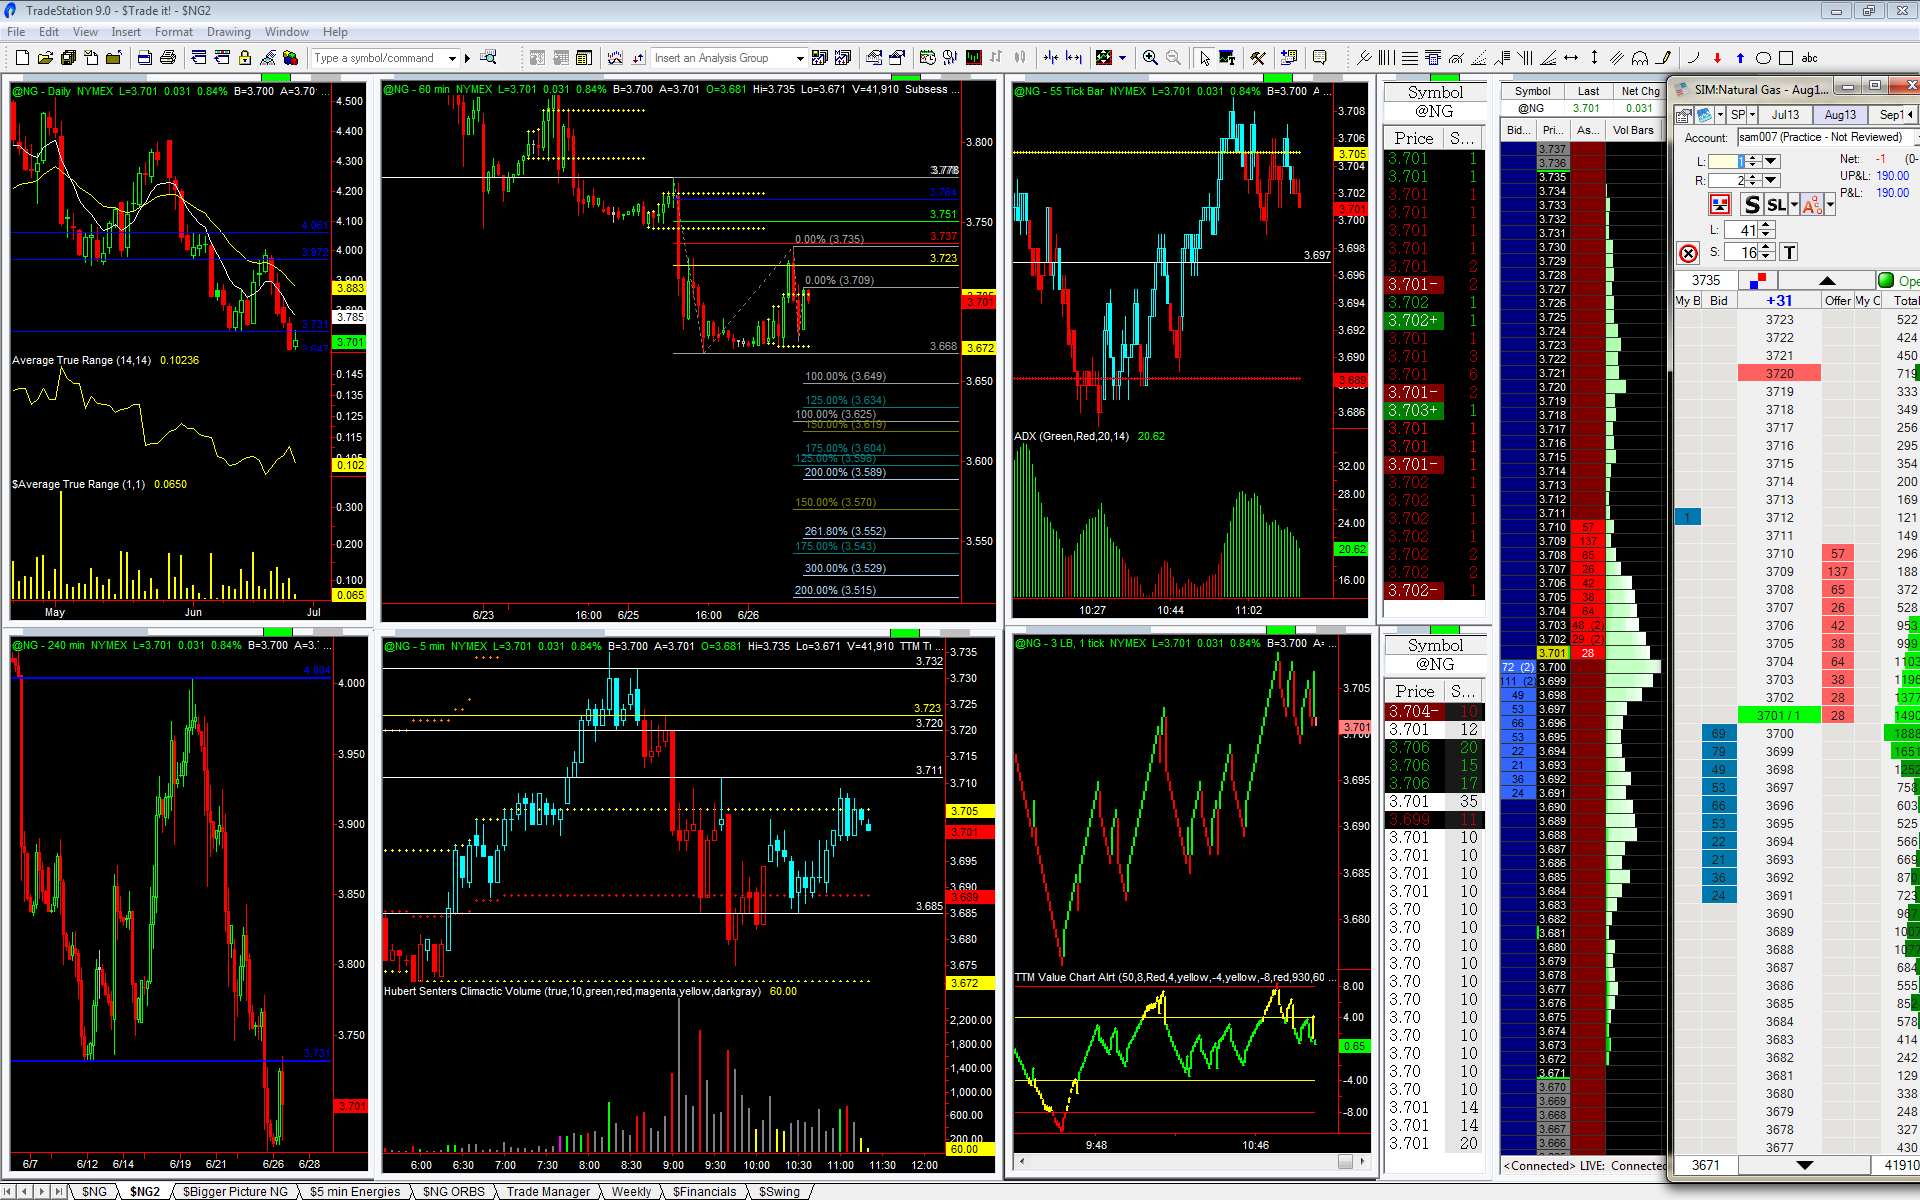The width and height of the screenshot is (1920, 1200).
Task: Toggle the S button in the Matrix window
Action: tap(1751, 205)
